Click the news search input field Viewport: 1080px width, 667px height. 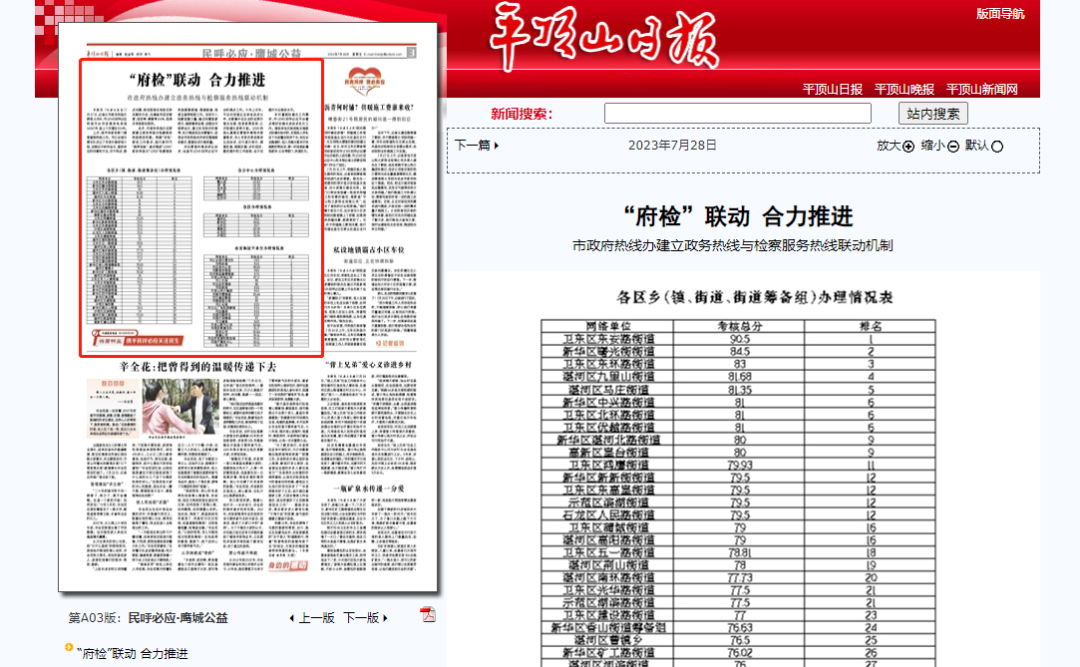[738, 113]
